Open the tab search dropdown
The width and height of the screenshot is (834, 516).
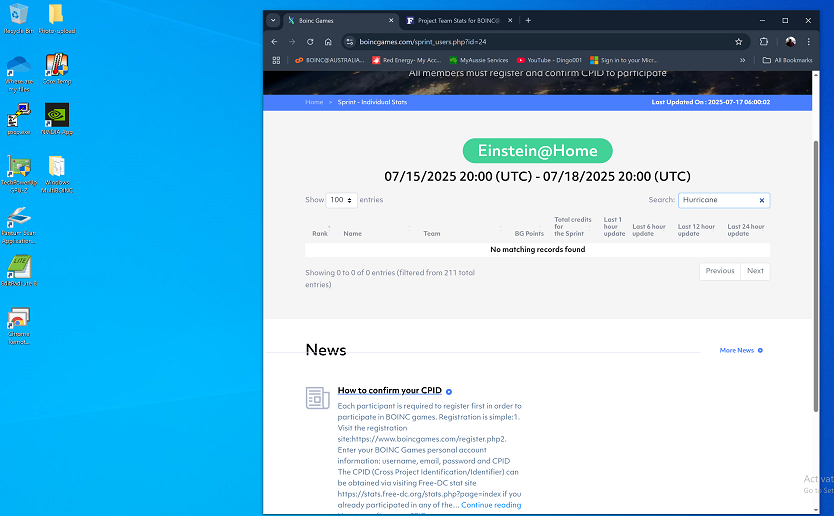[273, 20]
